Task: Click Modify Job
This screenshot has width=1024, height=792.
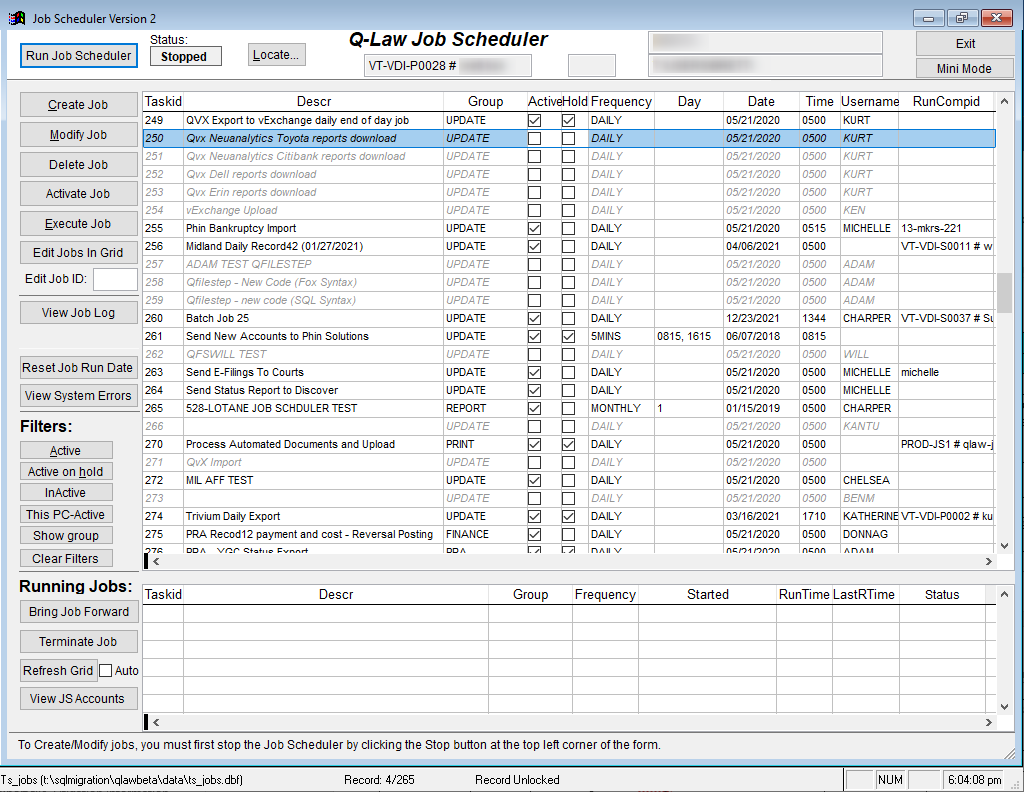Action: 78,135
